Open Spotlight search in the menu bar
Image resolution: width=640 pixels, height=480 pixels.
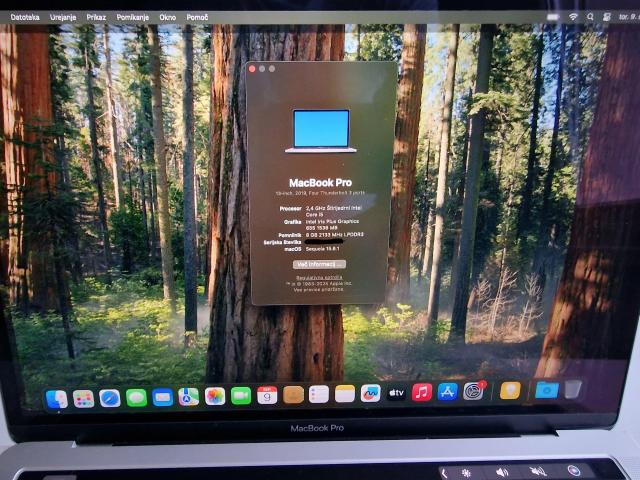[x=590, y=17]
